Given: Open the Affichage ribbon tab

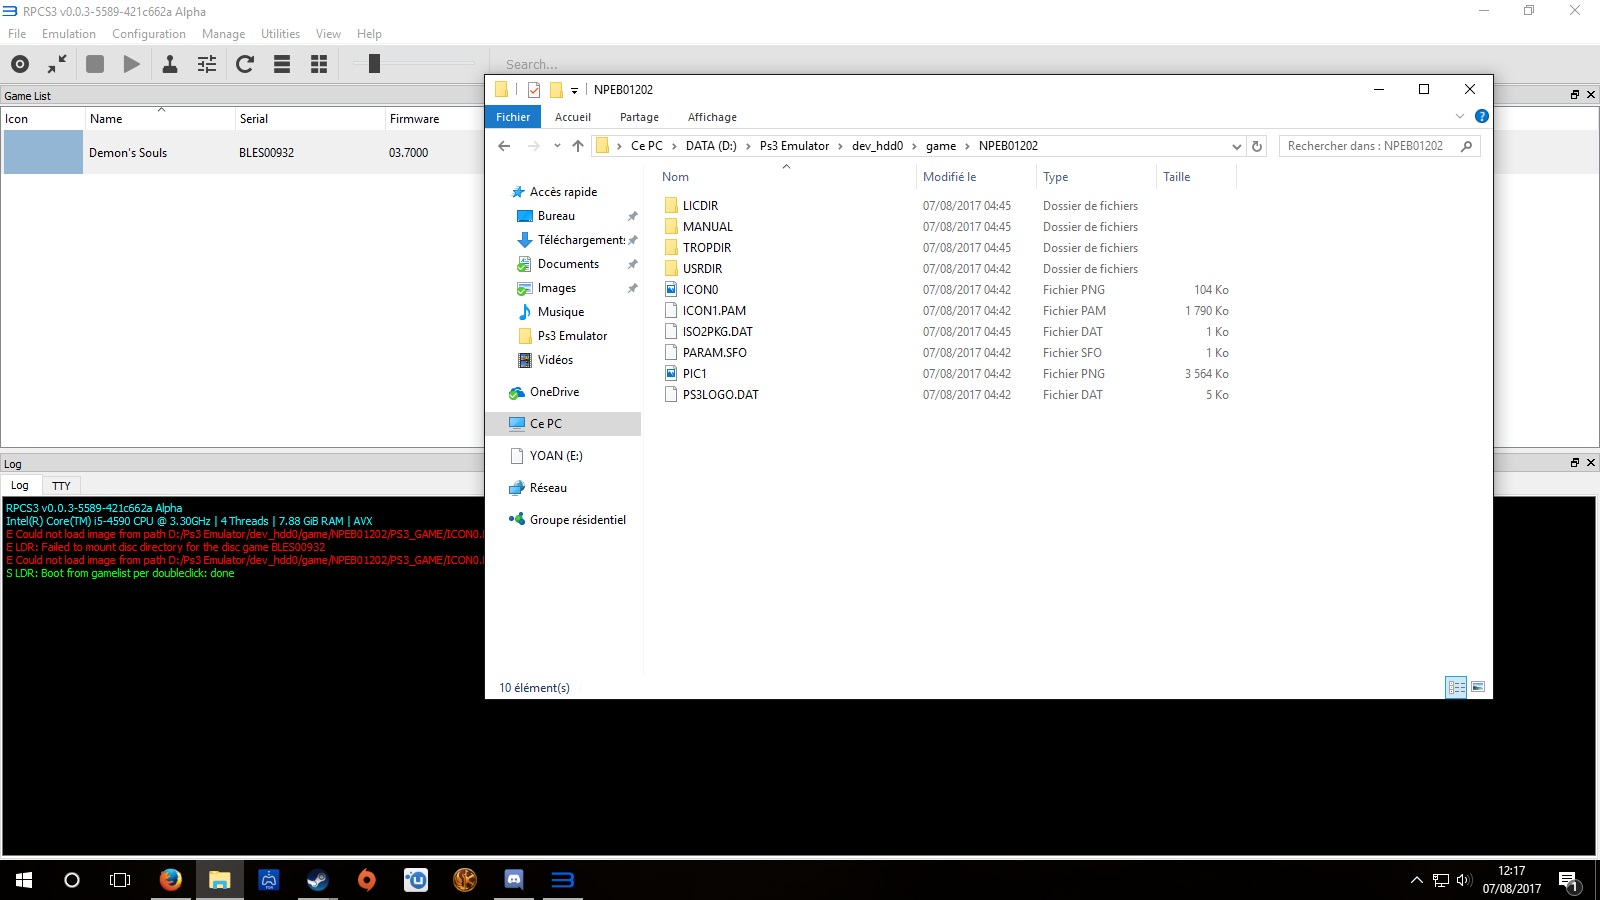Looking at the screenshot, I should click(712, 117).
